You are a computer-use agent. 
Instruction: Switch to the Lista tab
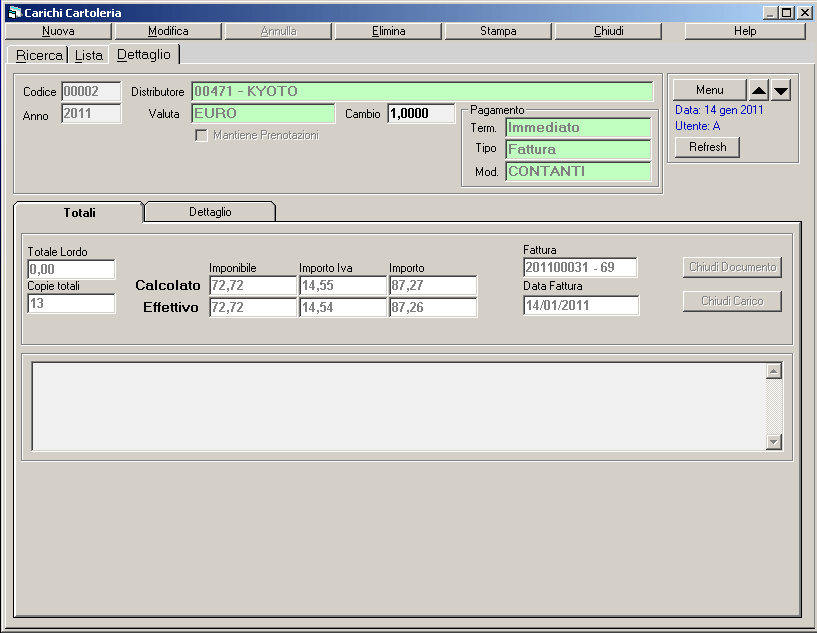tap(89, 55)
